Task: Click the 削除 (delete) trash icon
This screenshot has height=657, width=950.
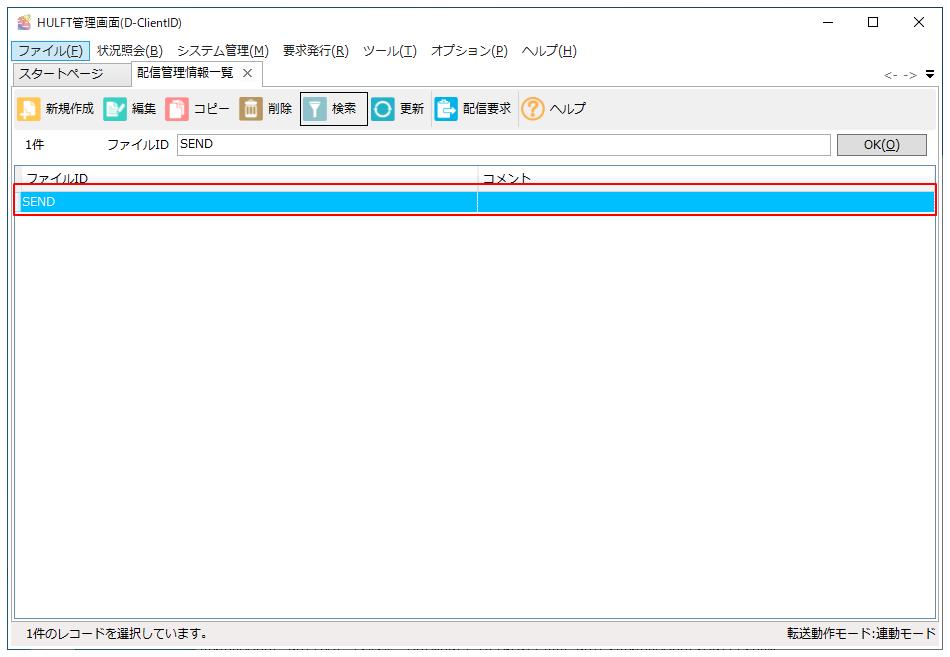Action: pos(251,109)
